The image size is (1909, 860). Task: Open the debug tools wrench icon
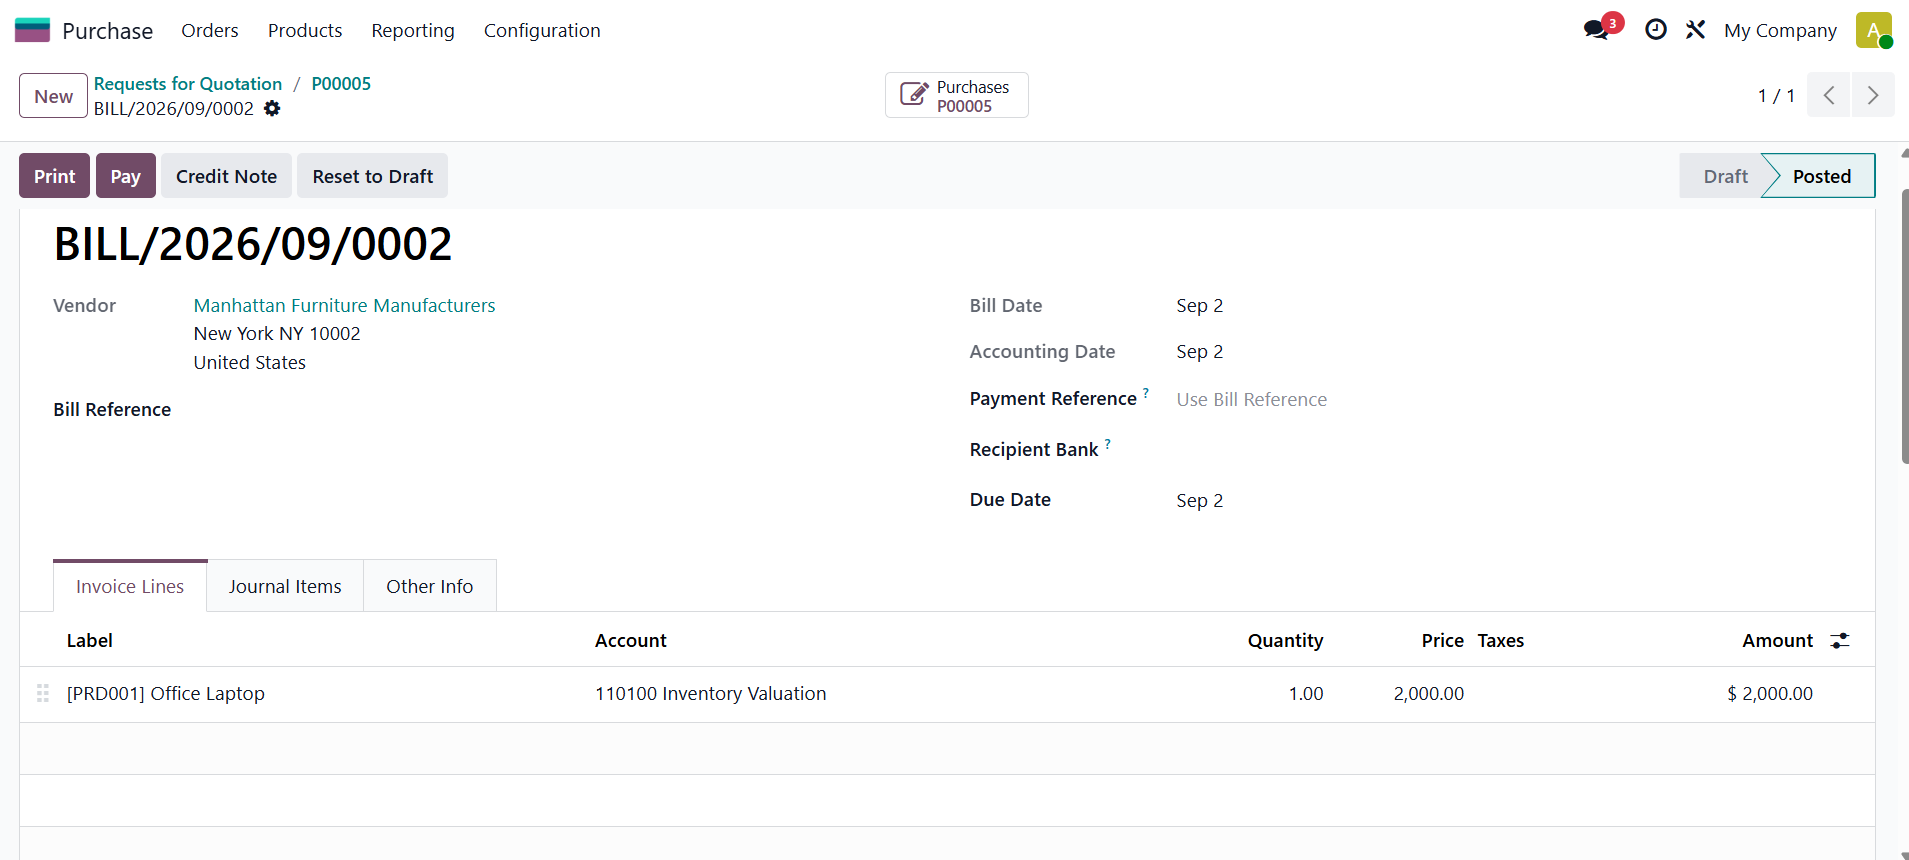pyautogui.click(x=1695, y=30)
